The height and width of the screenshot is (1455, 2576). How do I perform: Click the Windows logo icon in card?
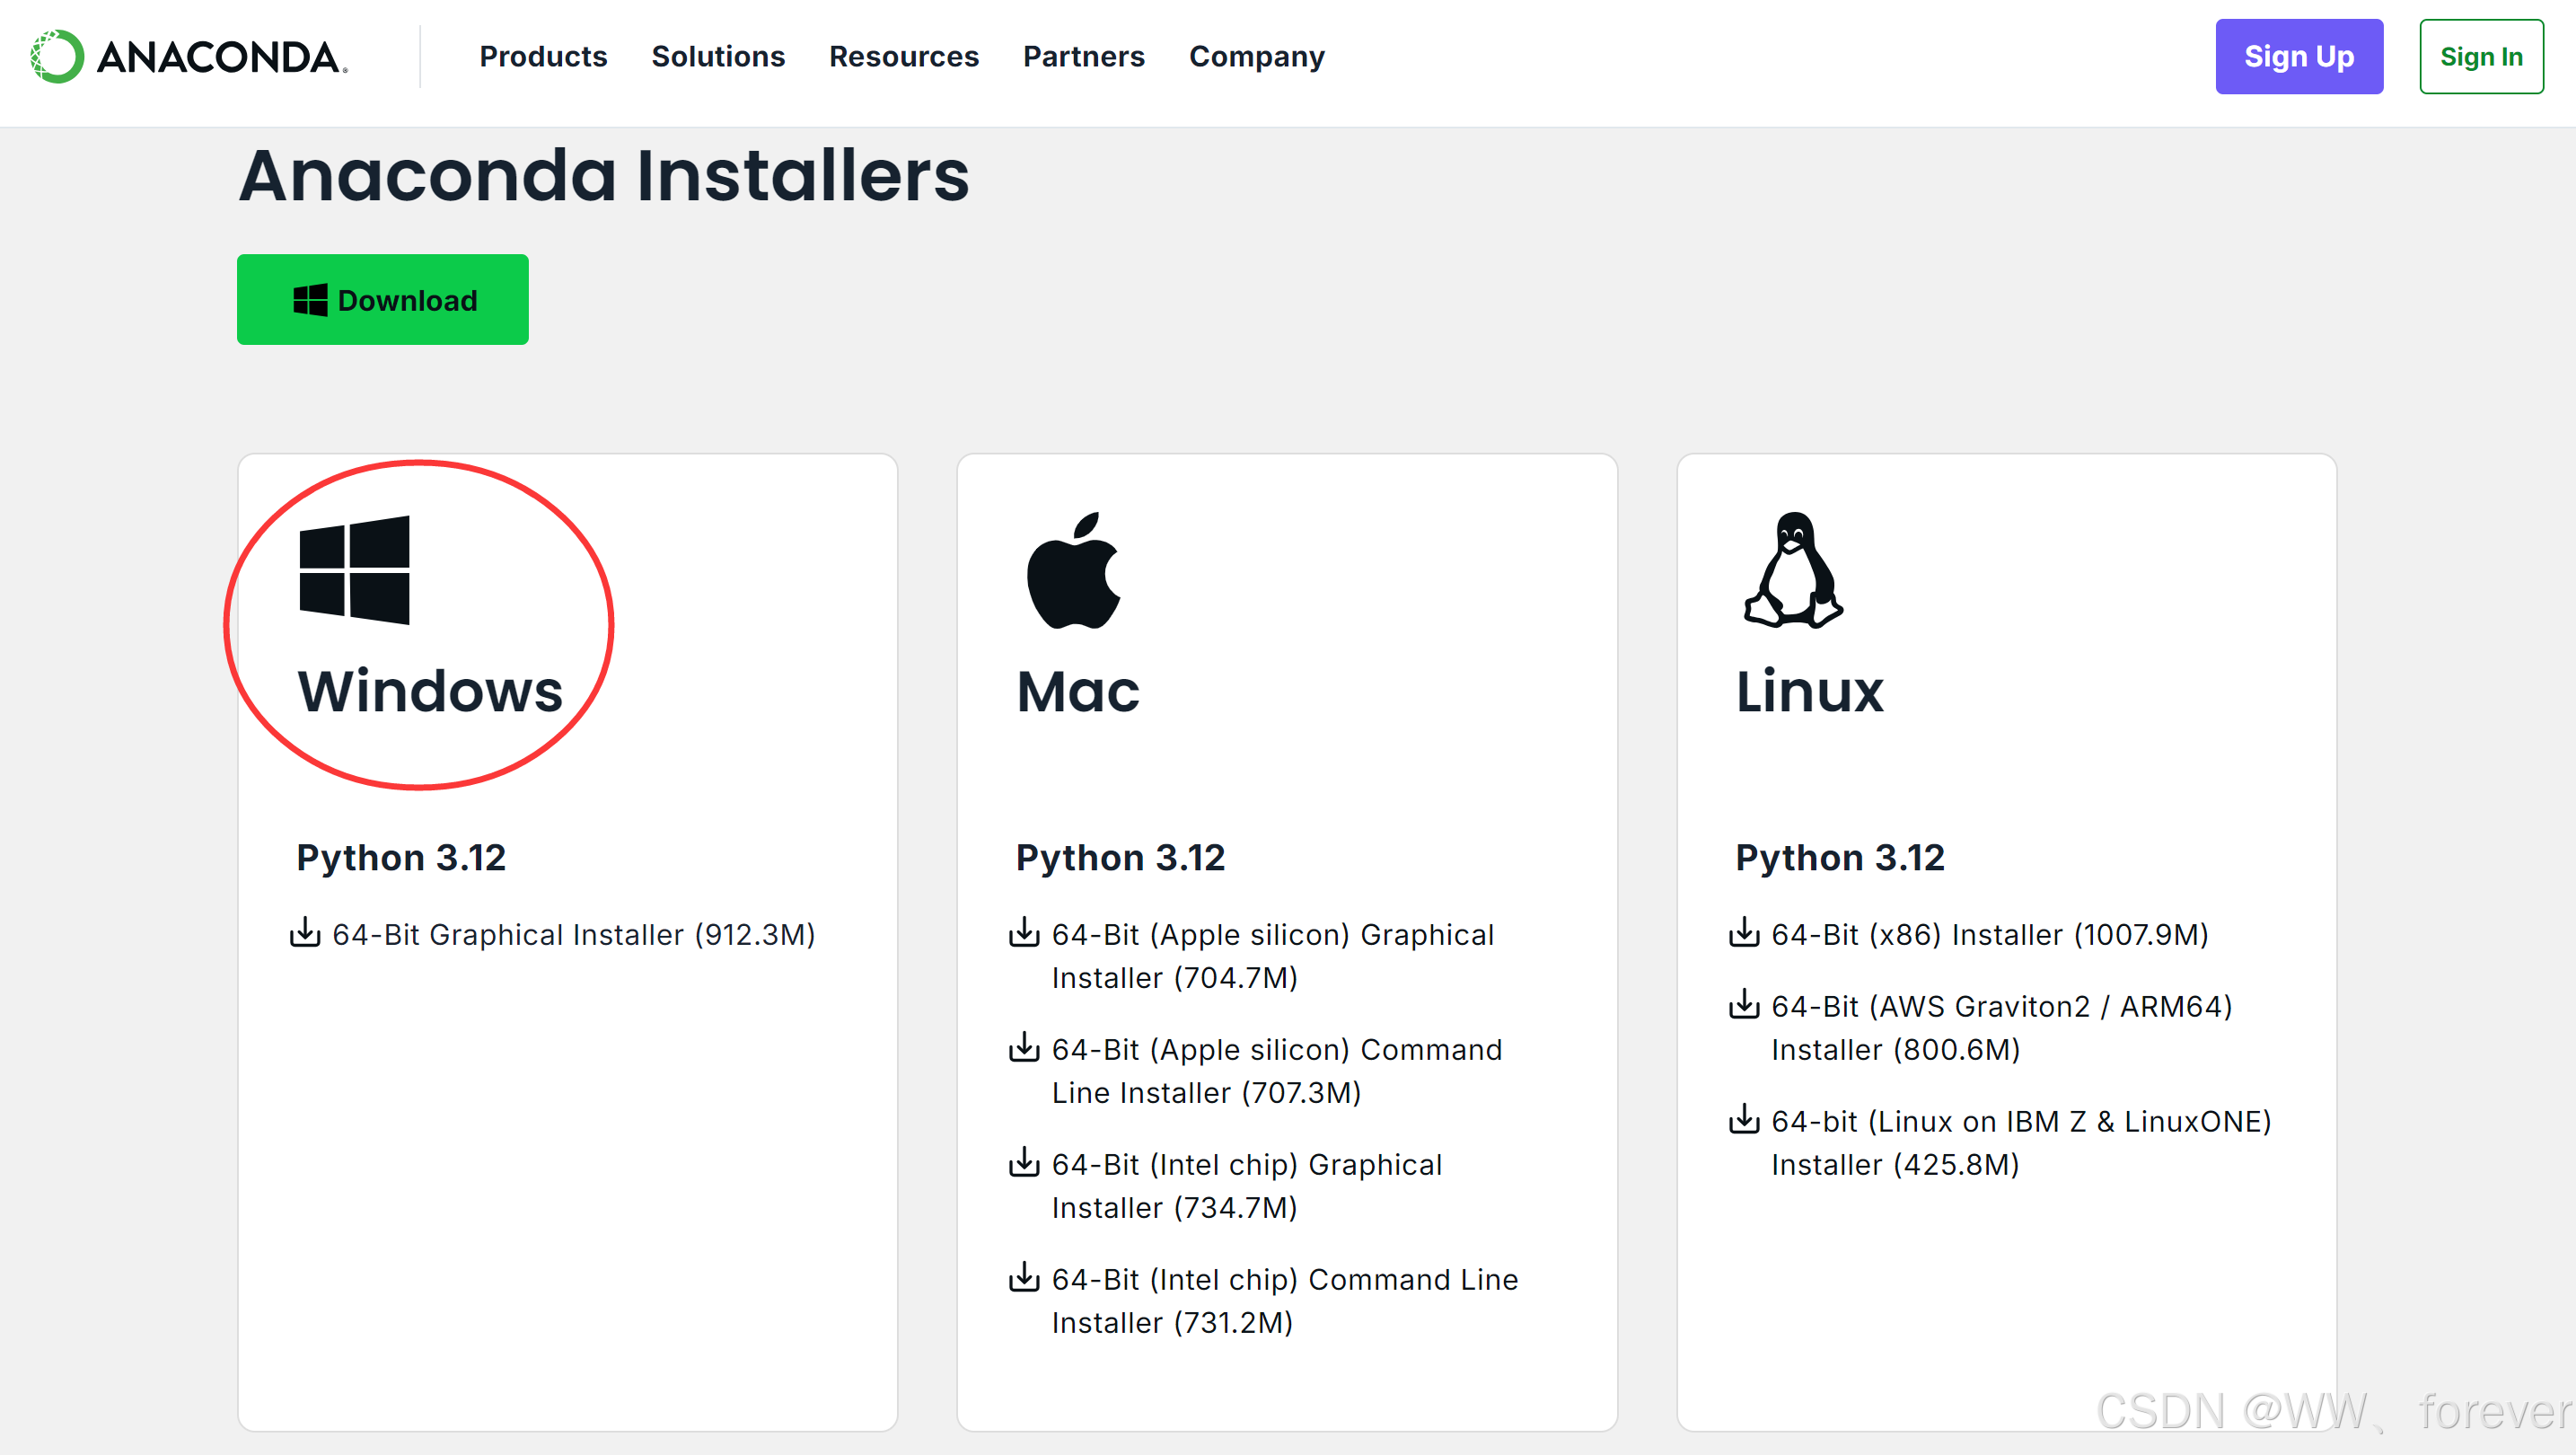(354, 570)
